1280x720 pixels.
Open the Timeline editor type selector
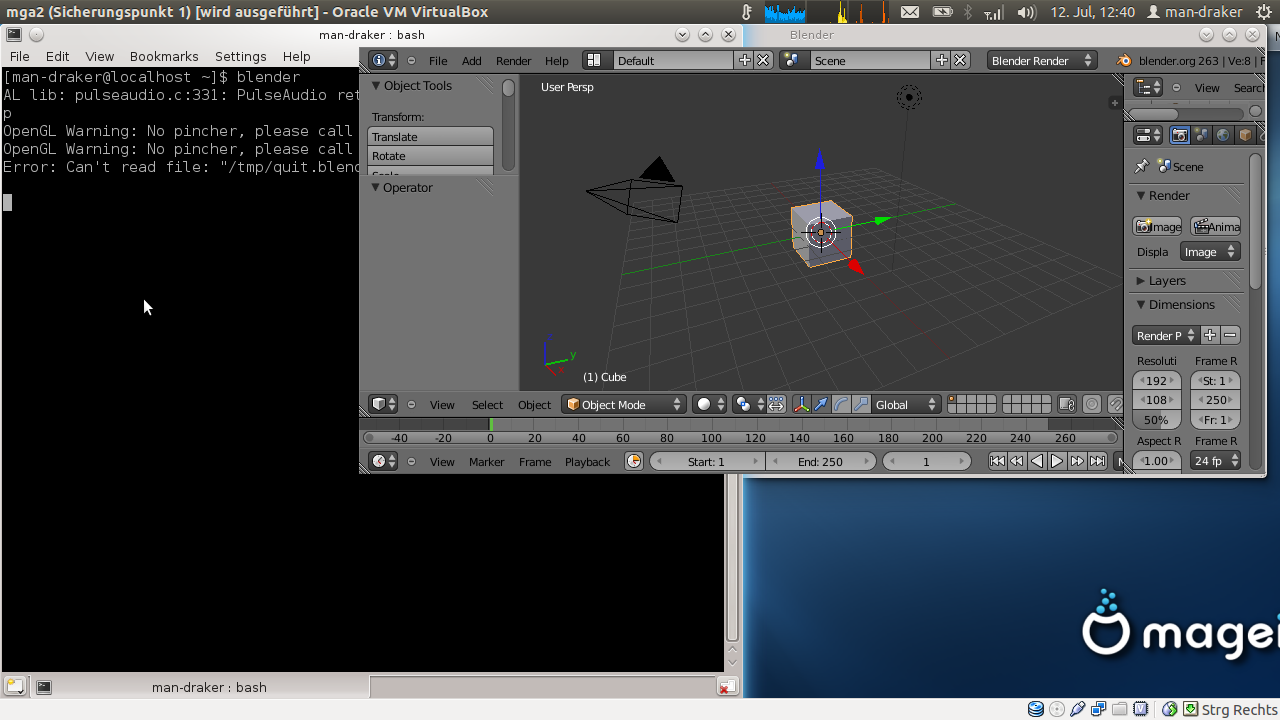coord(384,461)
